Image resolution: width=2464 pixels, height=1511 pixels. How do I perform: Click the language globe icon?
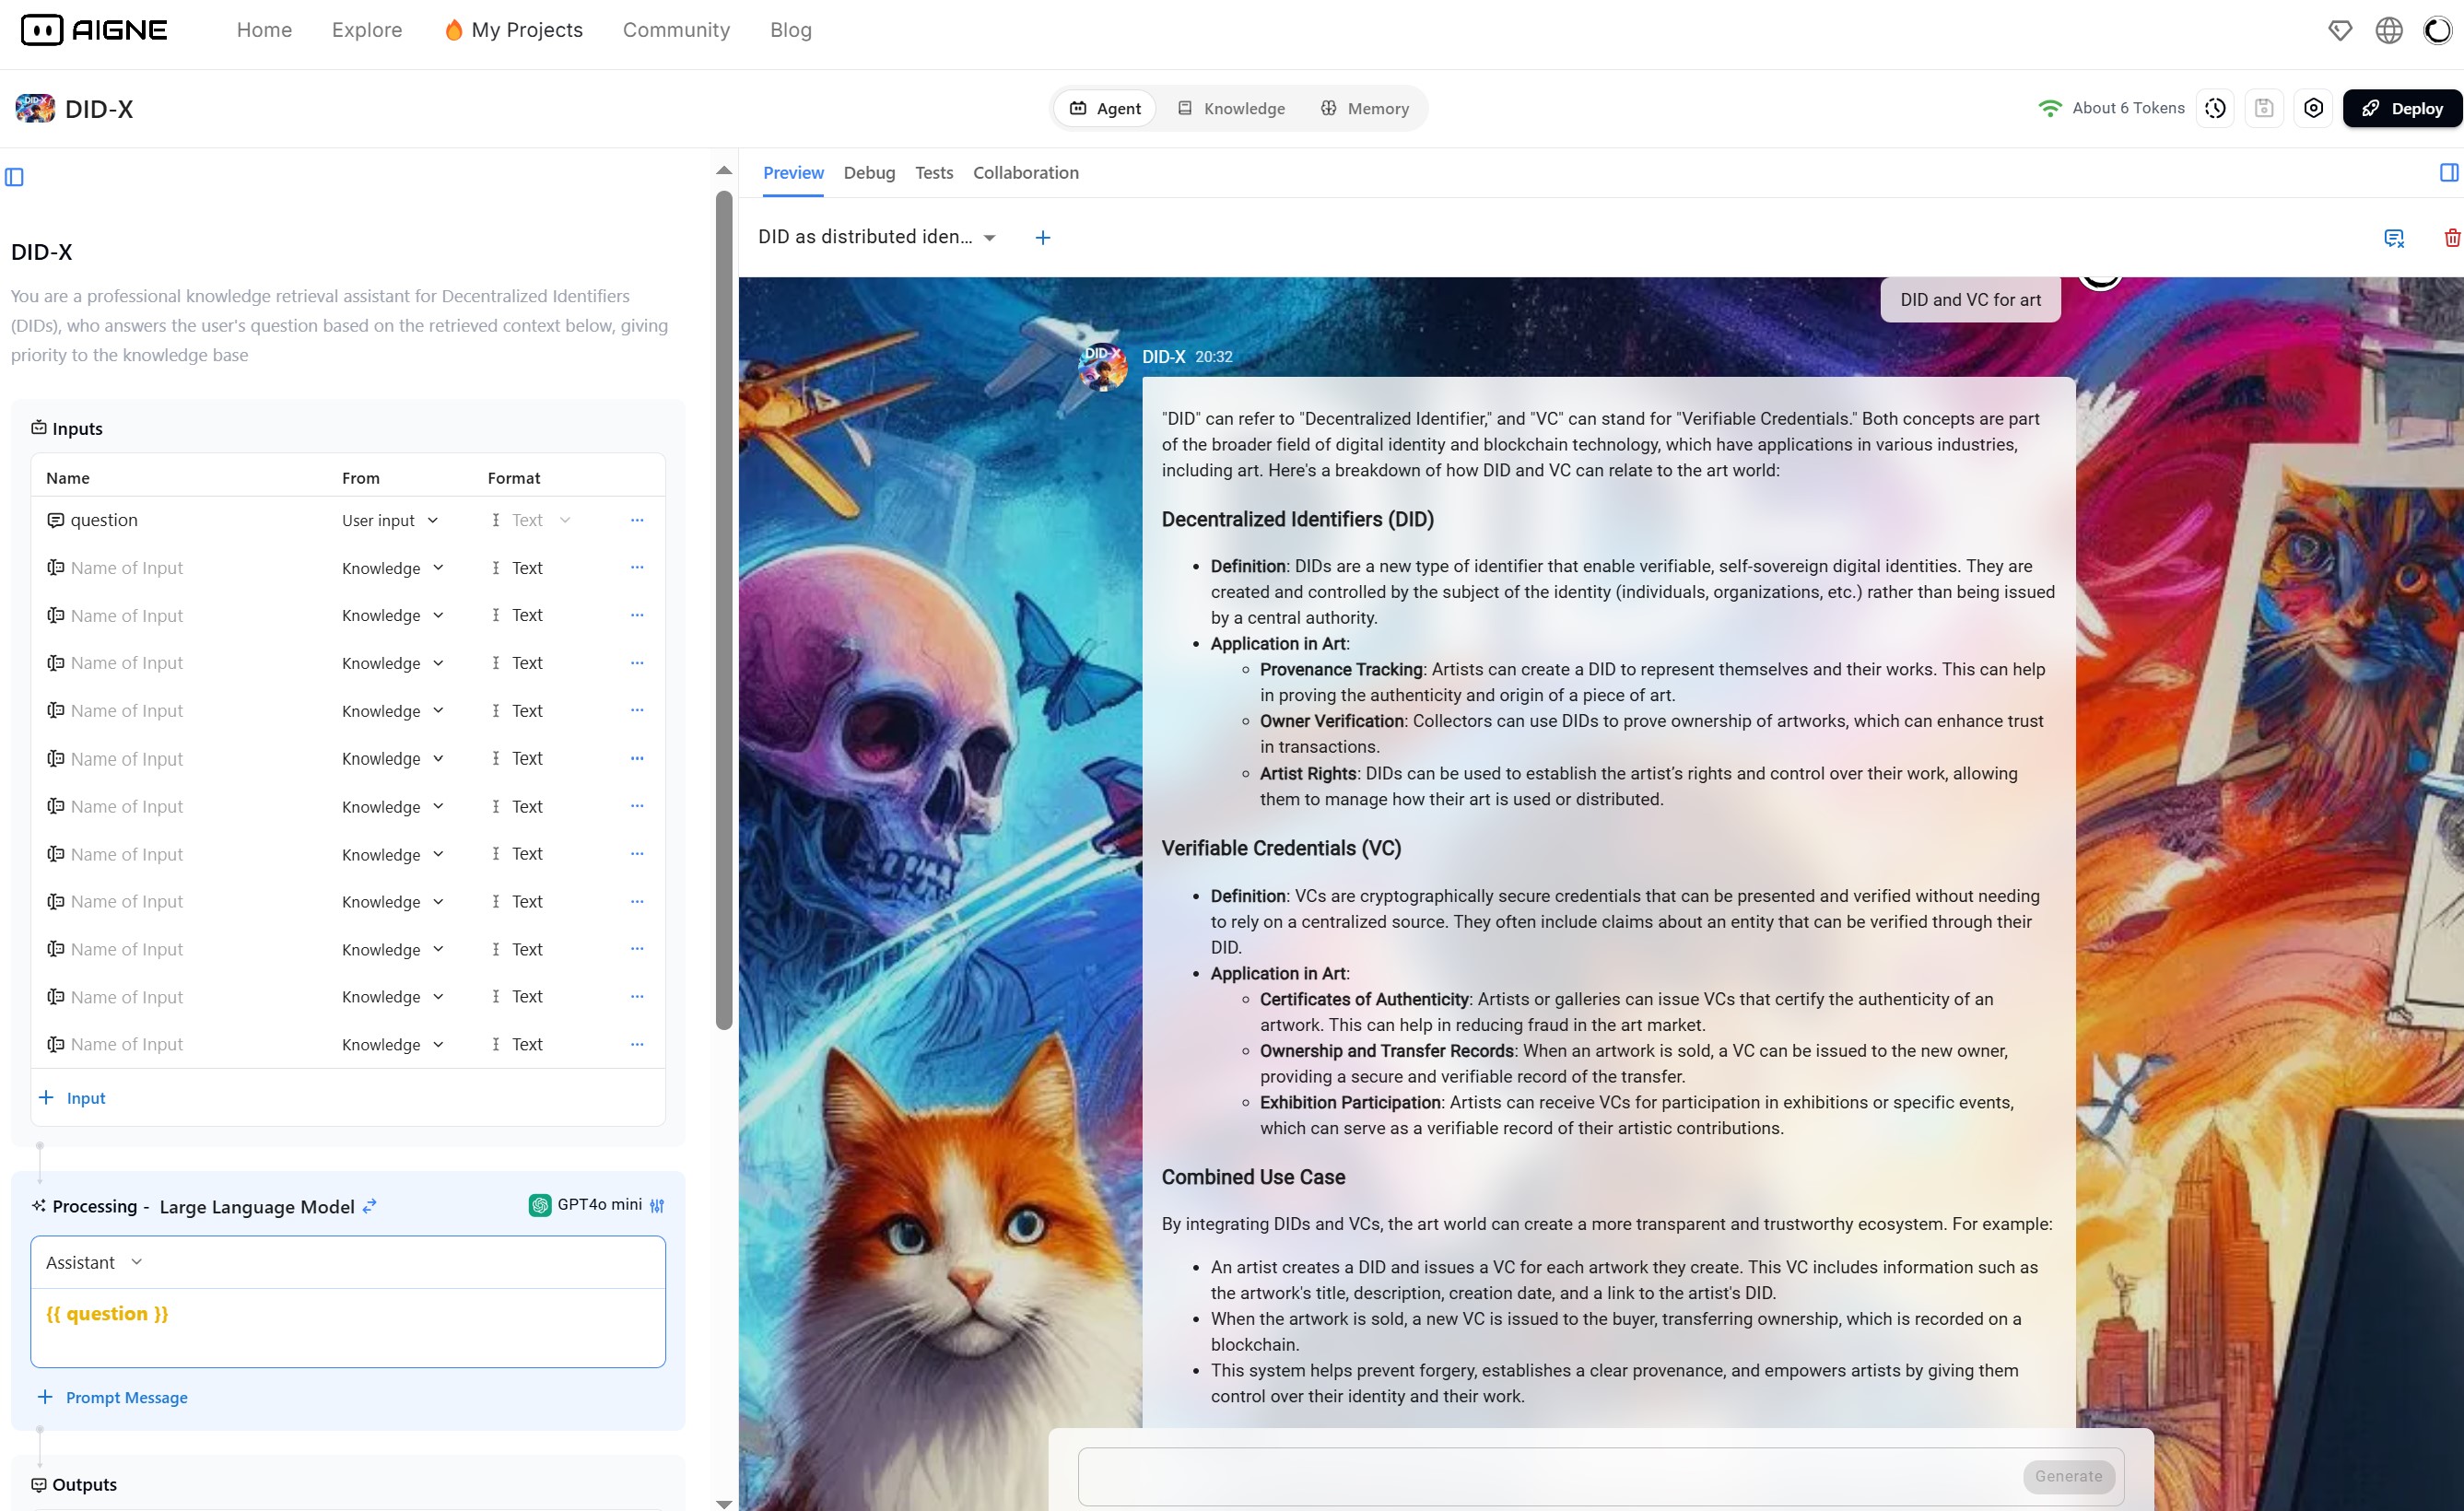pos(2389,30)
